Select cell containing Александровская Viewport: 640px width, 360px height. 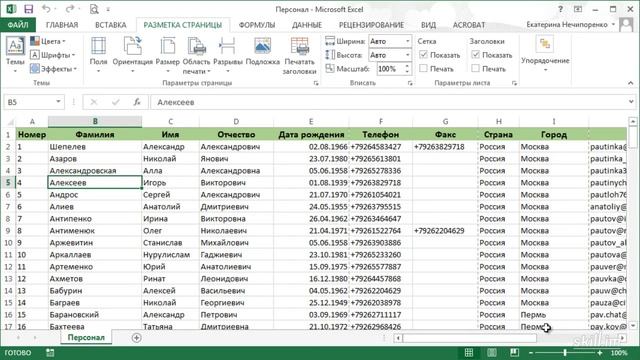click(95, 171)
